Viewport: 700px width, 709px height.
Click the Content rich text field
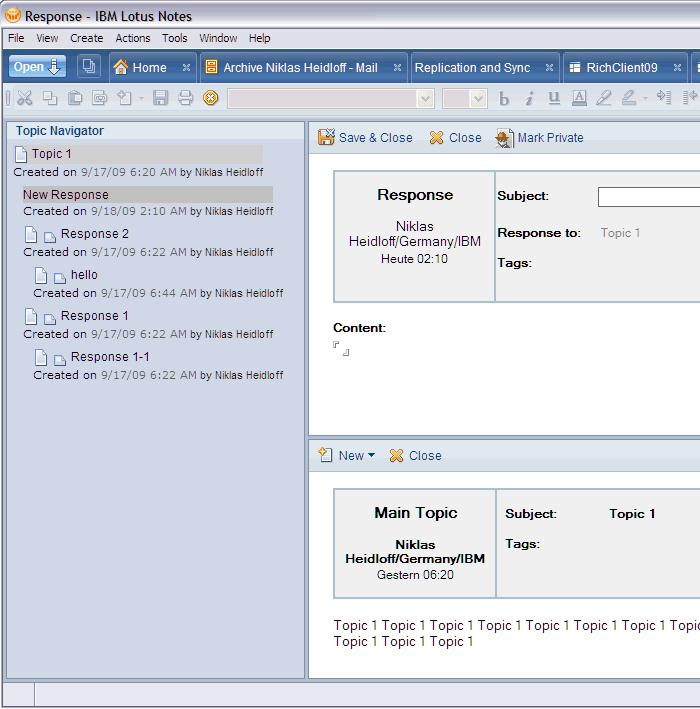pos(341,348)
